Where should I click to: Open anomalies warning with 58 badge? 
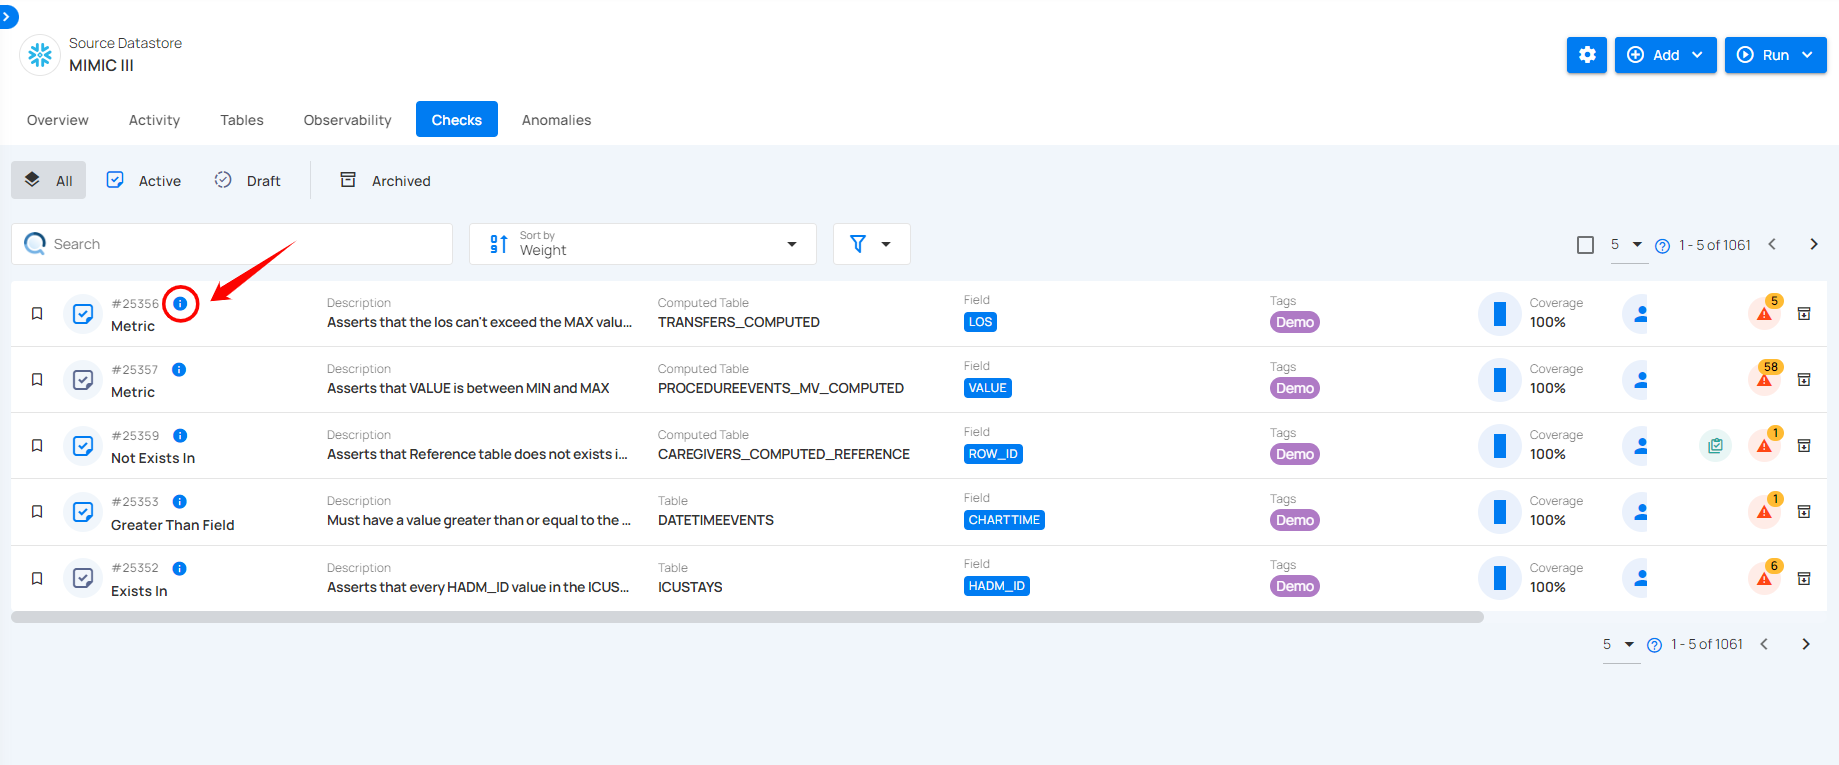1765,379
